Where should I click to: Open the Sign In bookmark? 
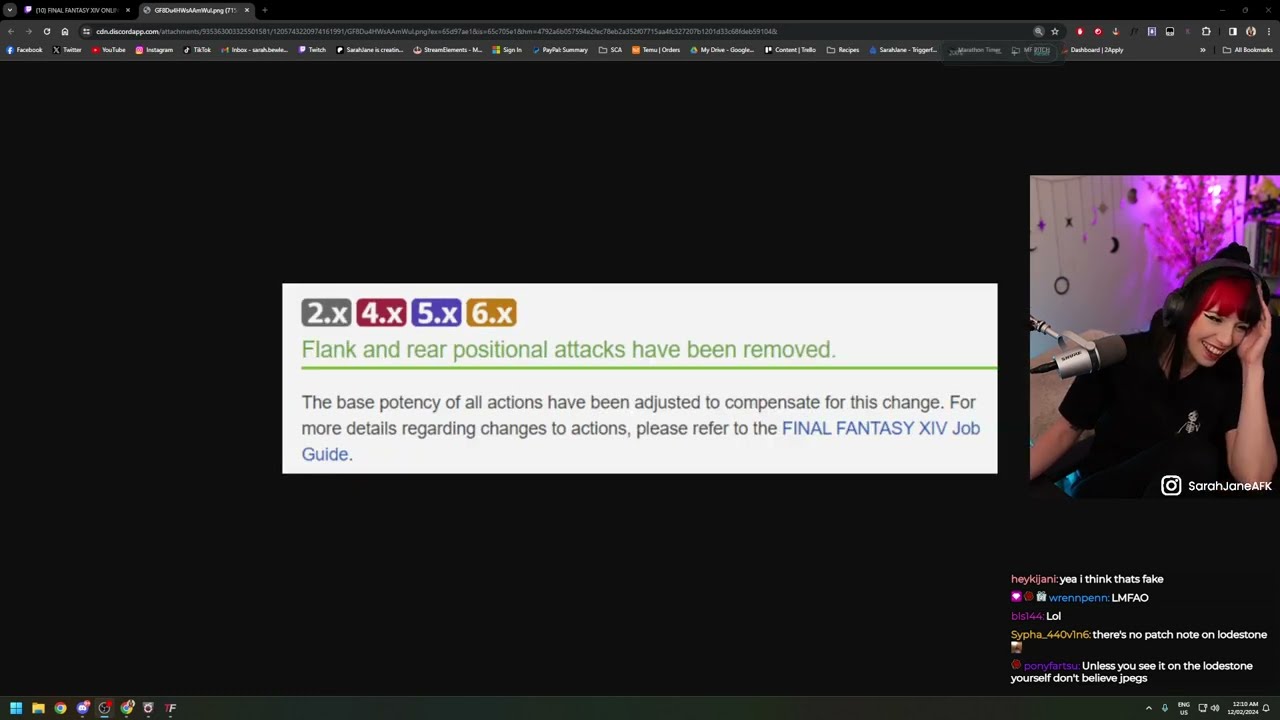pyautogui.click(x=507, y=50)
